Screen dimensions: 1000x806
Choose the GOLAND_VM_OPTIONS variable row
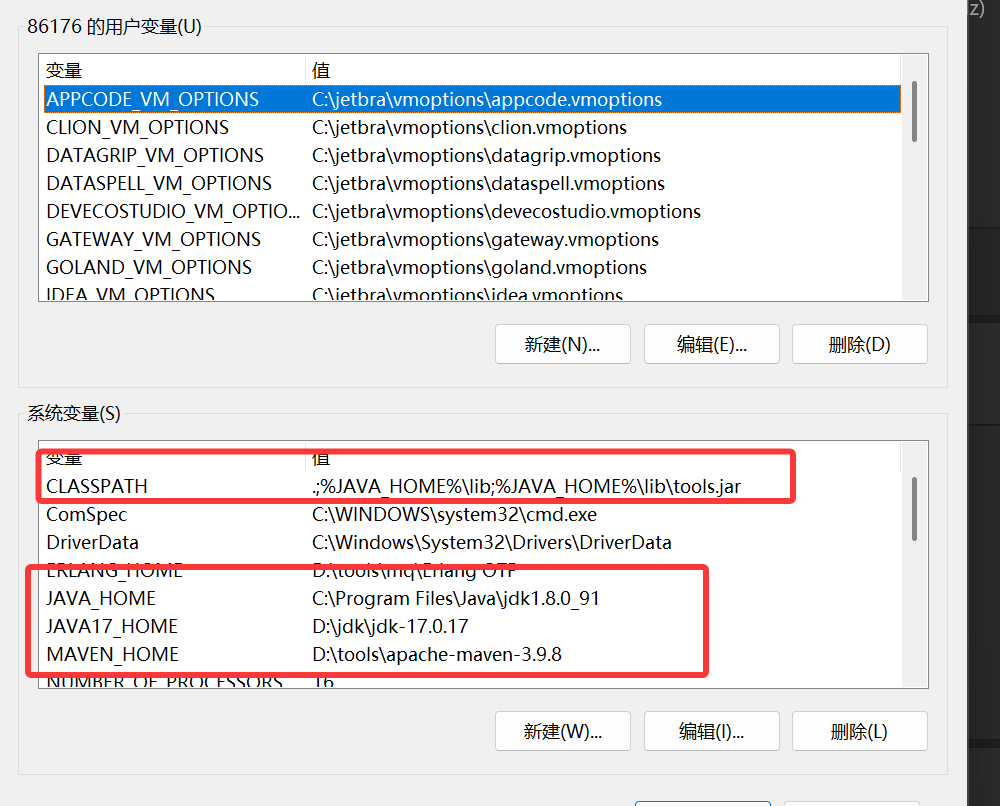point(149,268)
